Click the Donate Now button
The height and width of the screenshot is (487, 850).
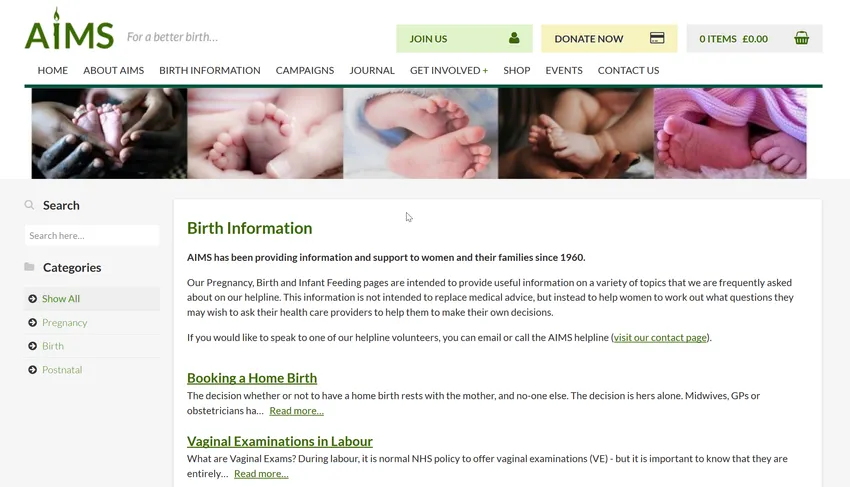pos(609,39)
